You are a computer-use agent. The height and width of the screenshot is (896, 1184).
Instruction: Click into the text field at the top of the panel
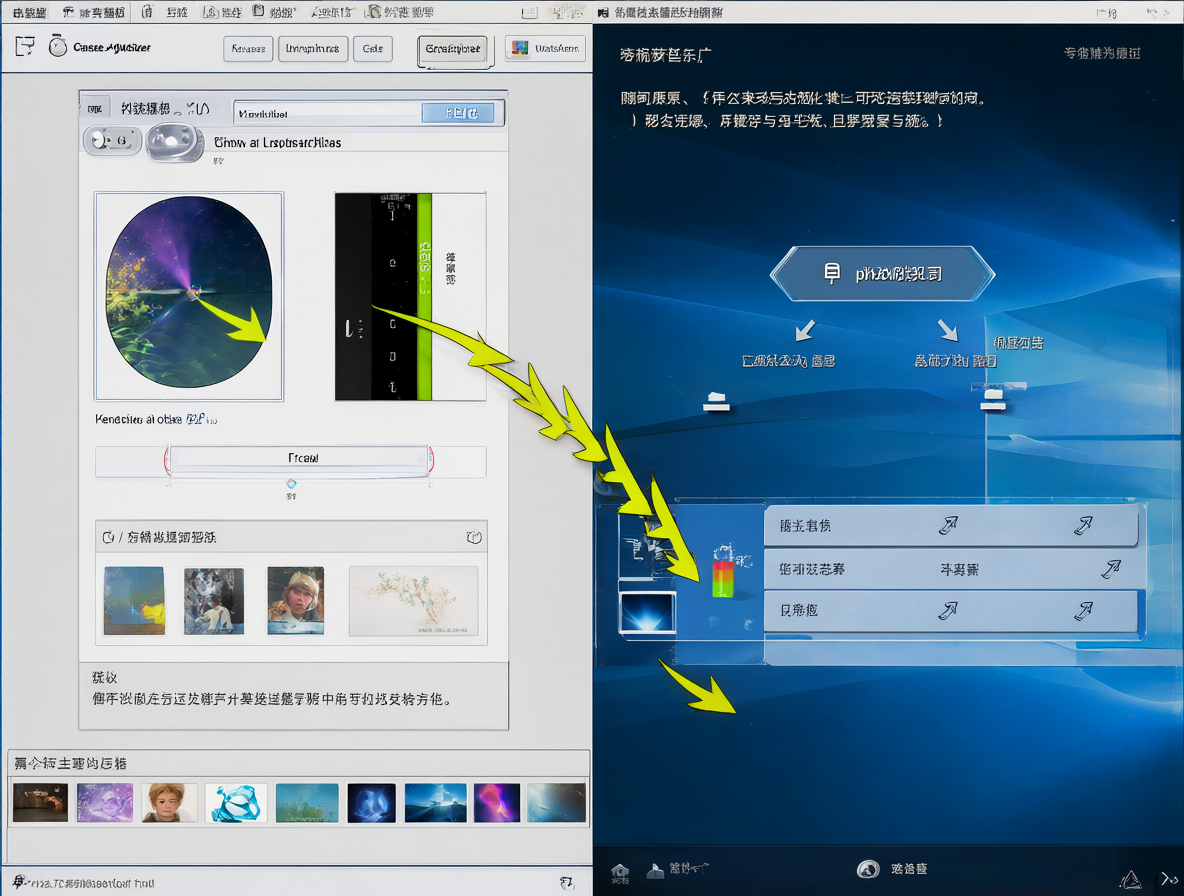(x=327, y=113)
